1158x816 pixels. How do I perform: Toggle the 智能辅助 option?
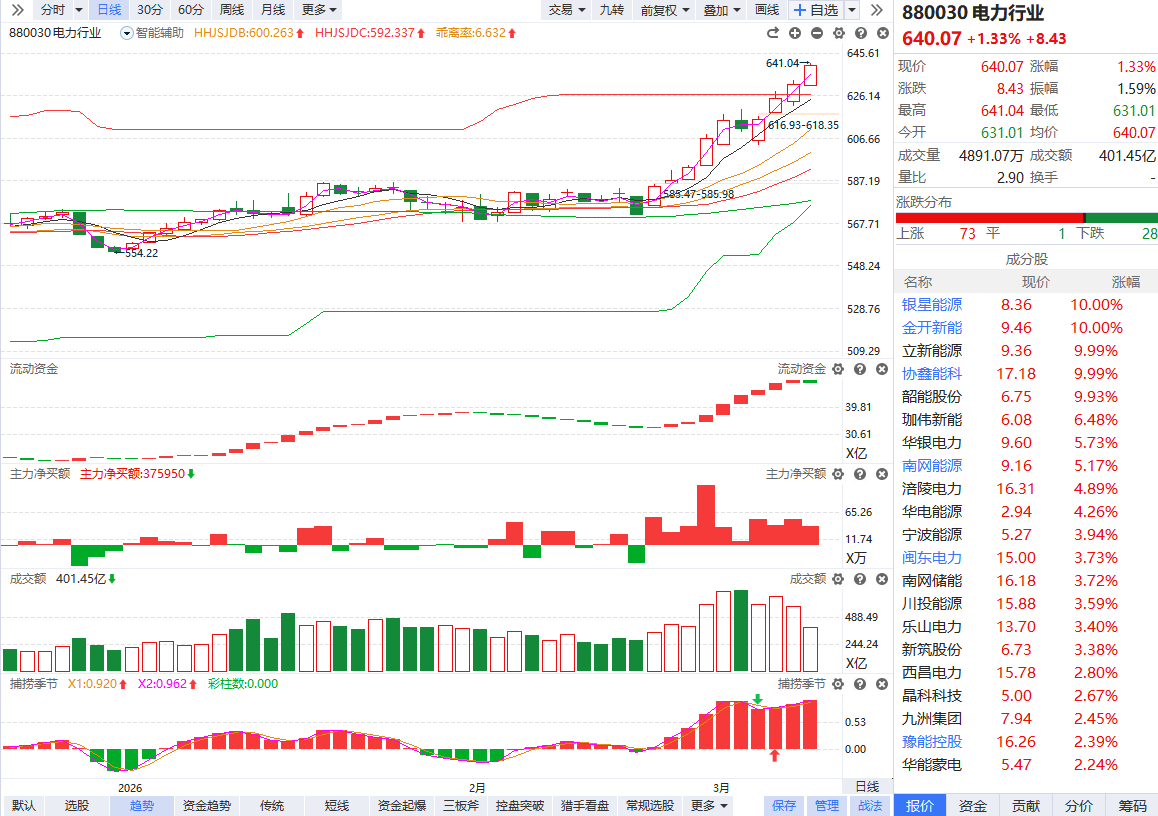click(153, 33)
